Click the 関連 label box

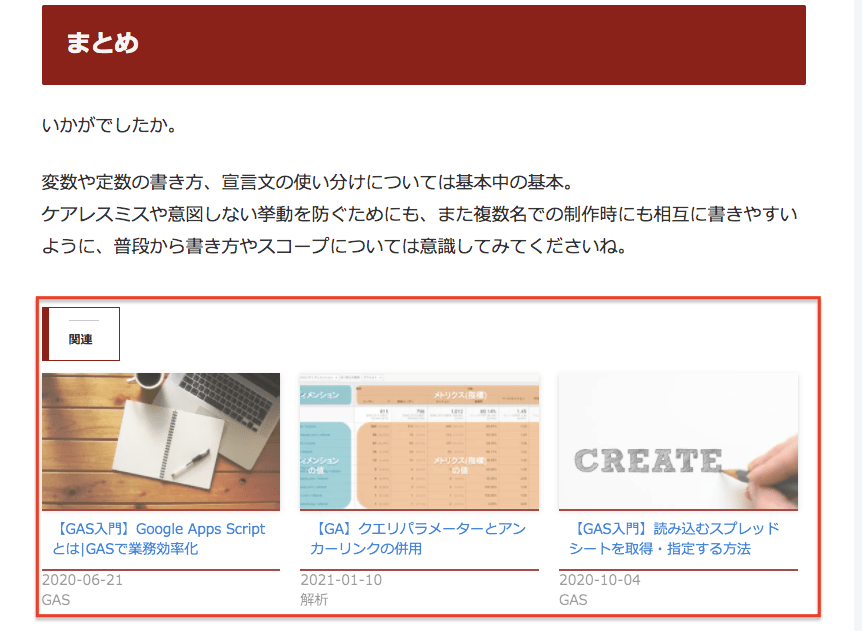coord(81,334)
